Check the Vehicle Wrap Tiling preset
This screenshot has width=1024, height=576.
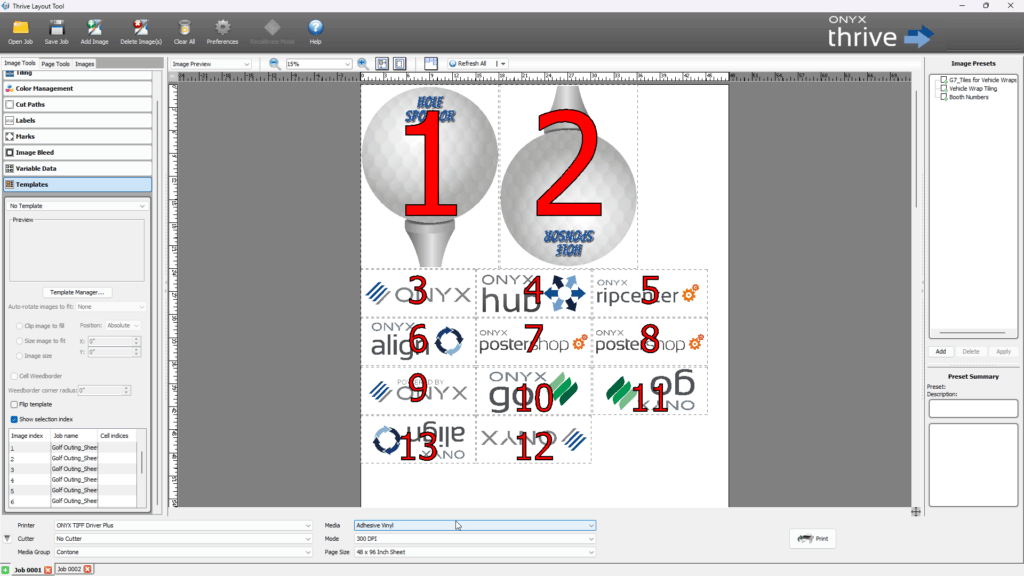click(x=942, y=88)
